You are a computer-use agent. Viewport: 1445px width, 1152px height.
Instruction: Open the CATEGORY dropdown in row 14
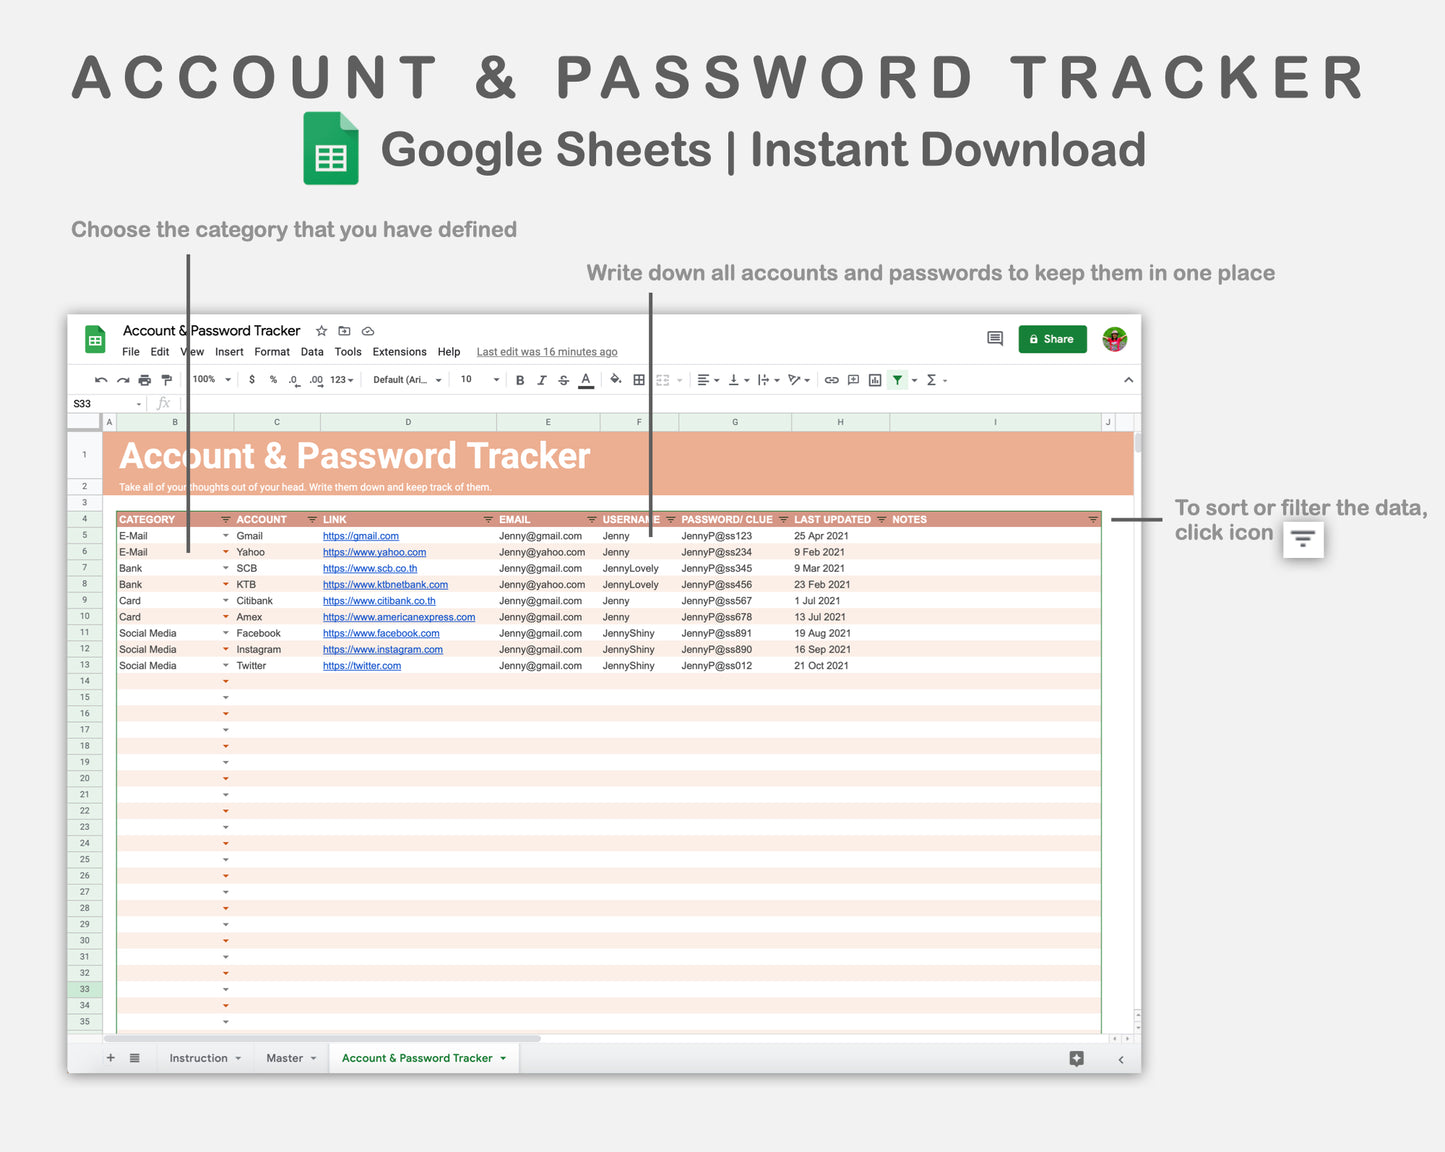coord(225,681)
